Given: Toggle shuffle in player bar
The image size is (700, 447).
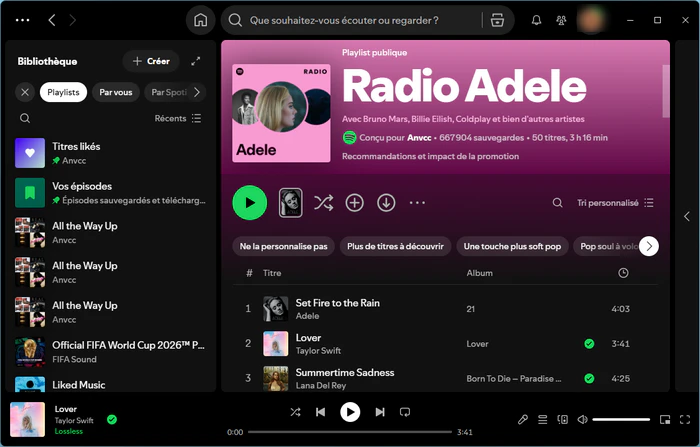Looking at the screenshot, I should tap(295, 412).
